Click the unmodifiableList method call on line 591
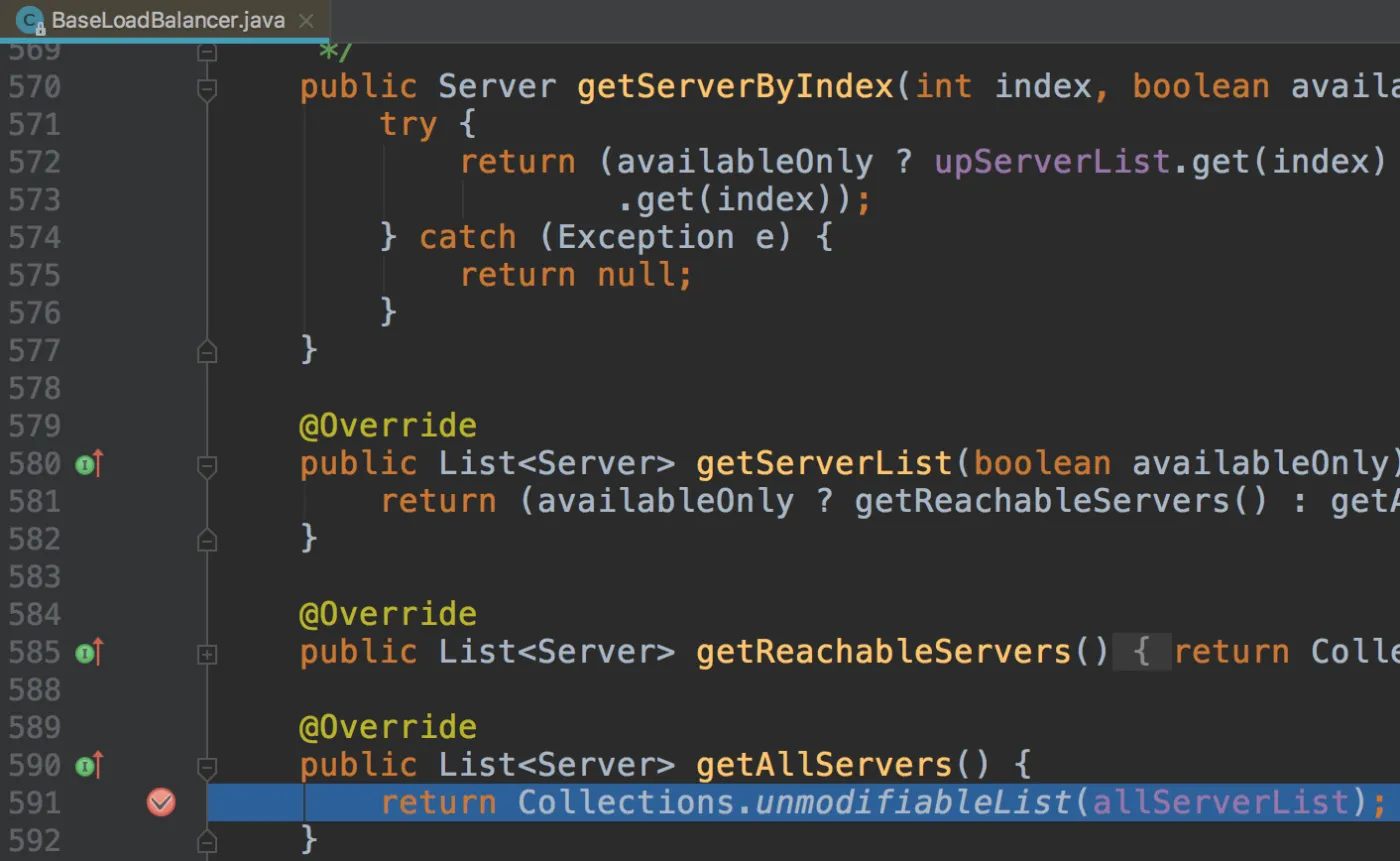 (x=912, y=802)
